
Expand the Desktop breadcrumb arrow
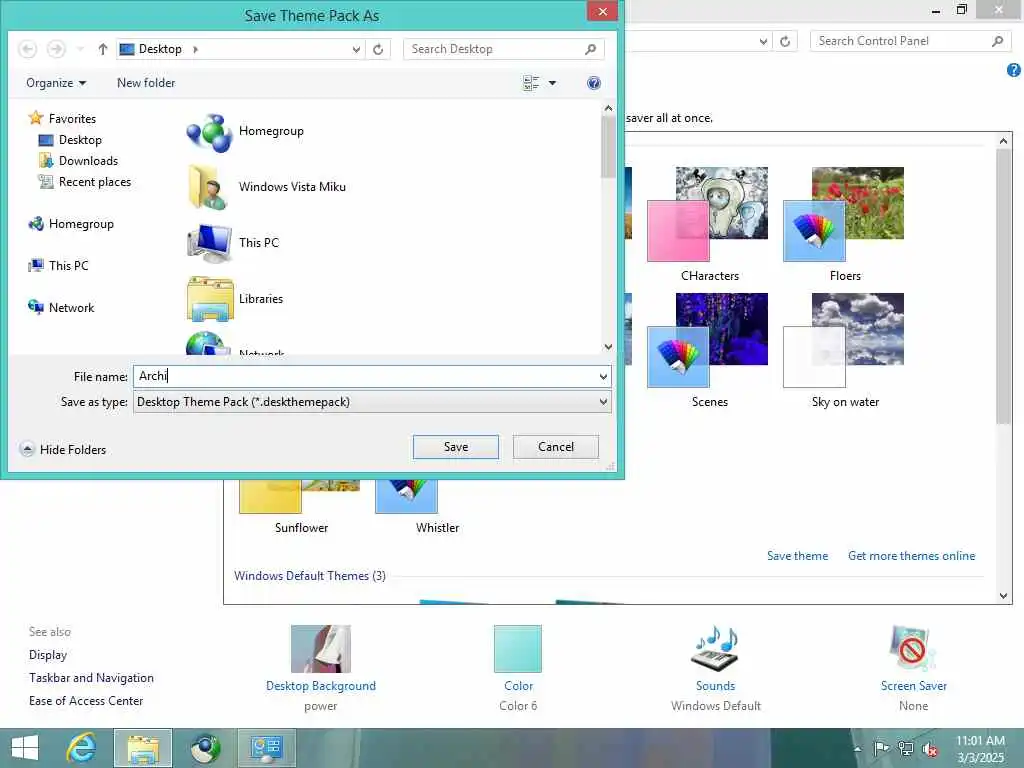195,49
